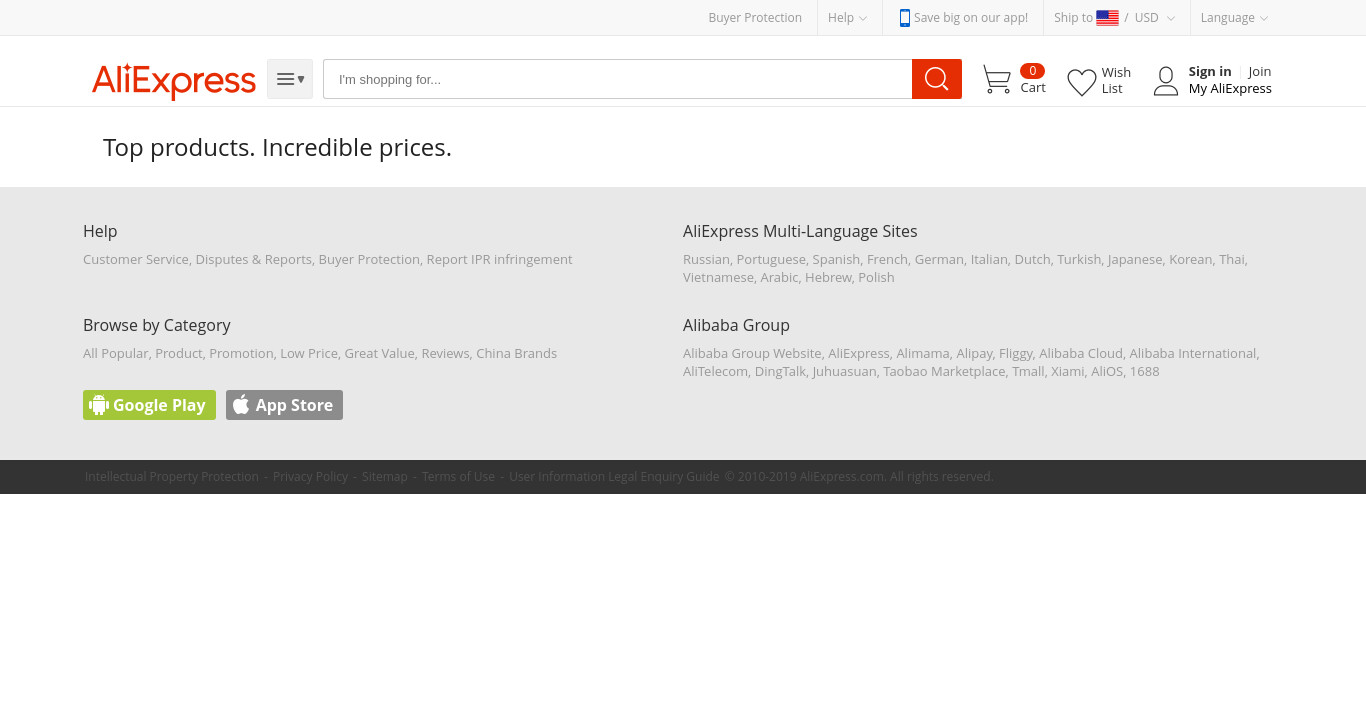Open All Popular category link
The image size is (1366, 728).
[x=116, y=353]
